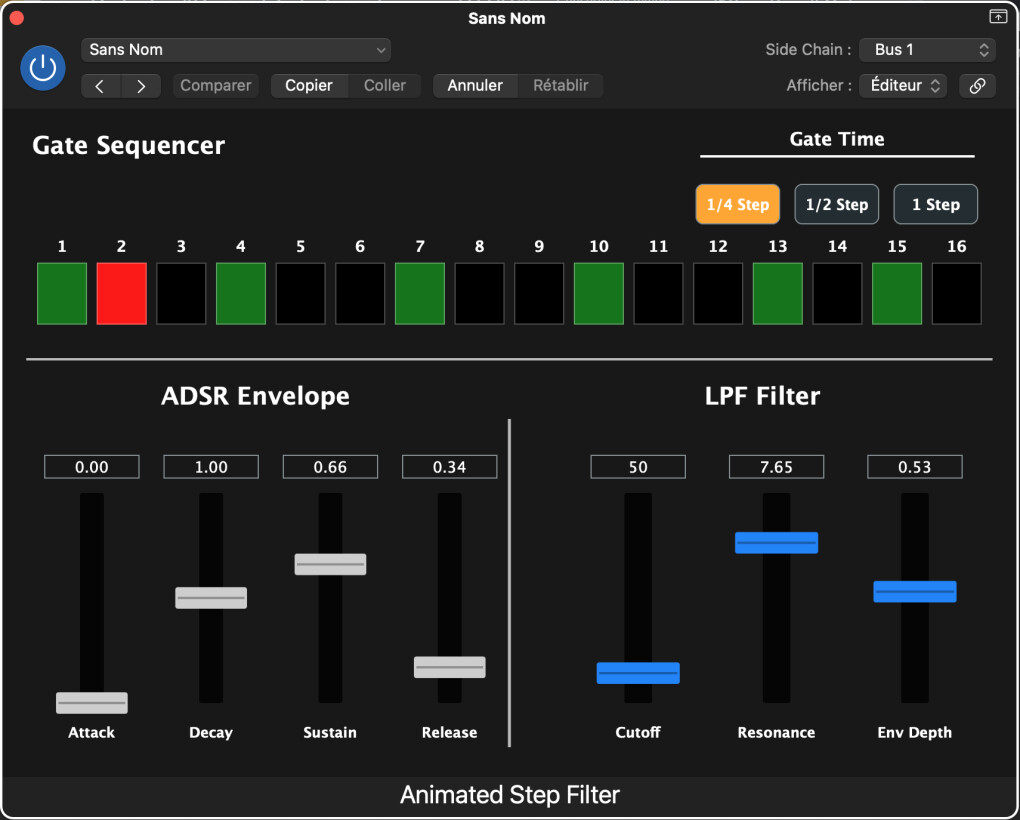
Task: Toggle gate sequencer step 2
Action: (121, 294)
